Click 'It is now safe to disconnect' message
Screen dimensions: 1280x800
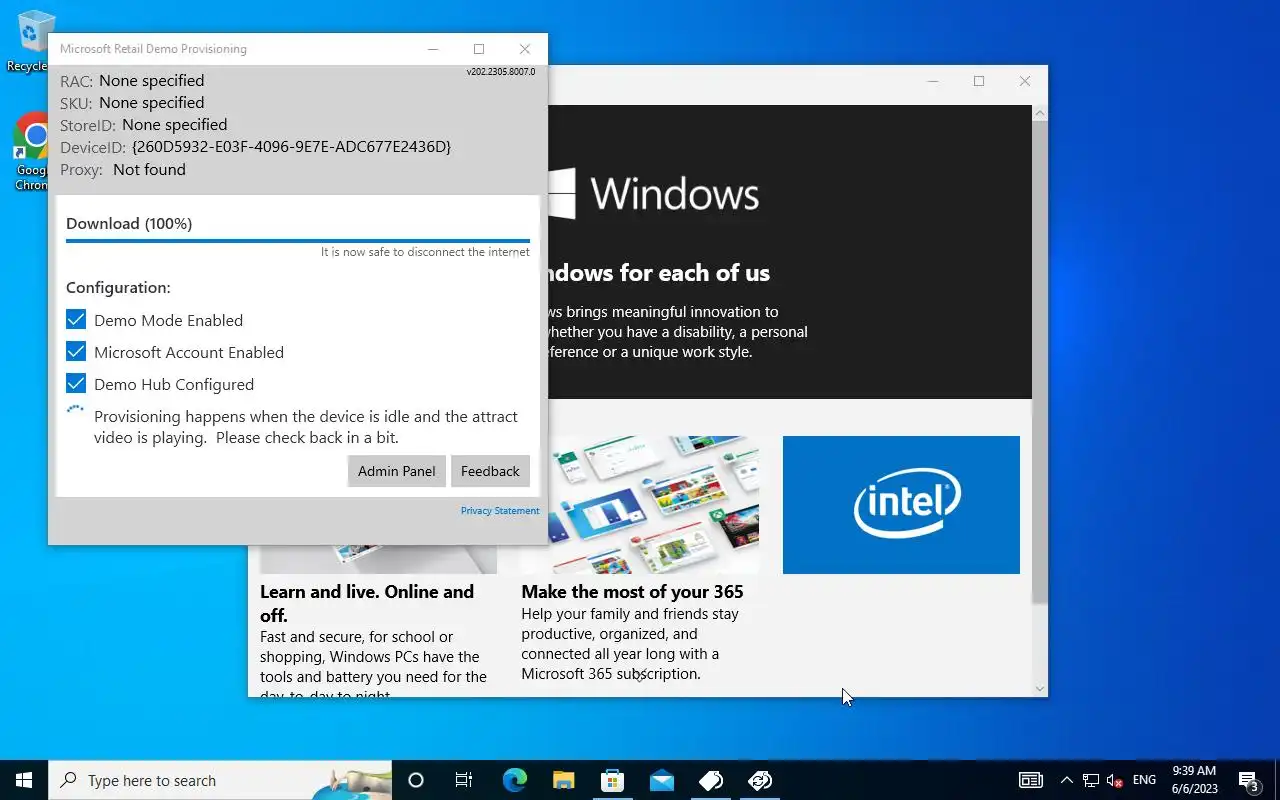pyautogui.click(x=425, y=252)
